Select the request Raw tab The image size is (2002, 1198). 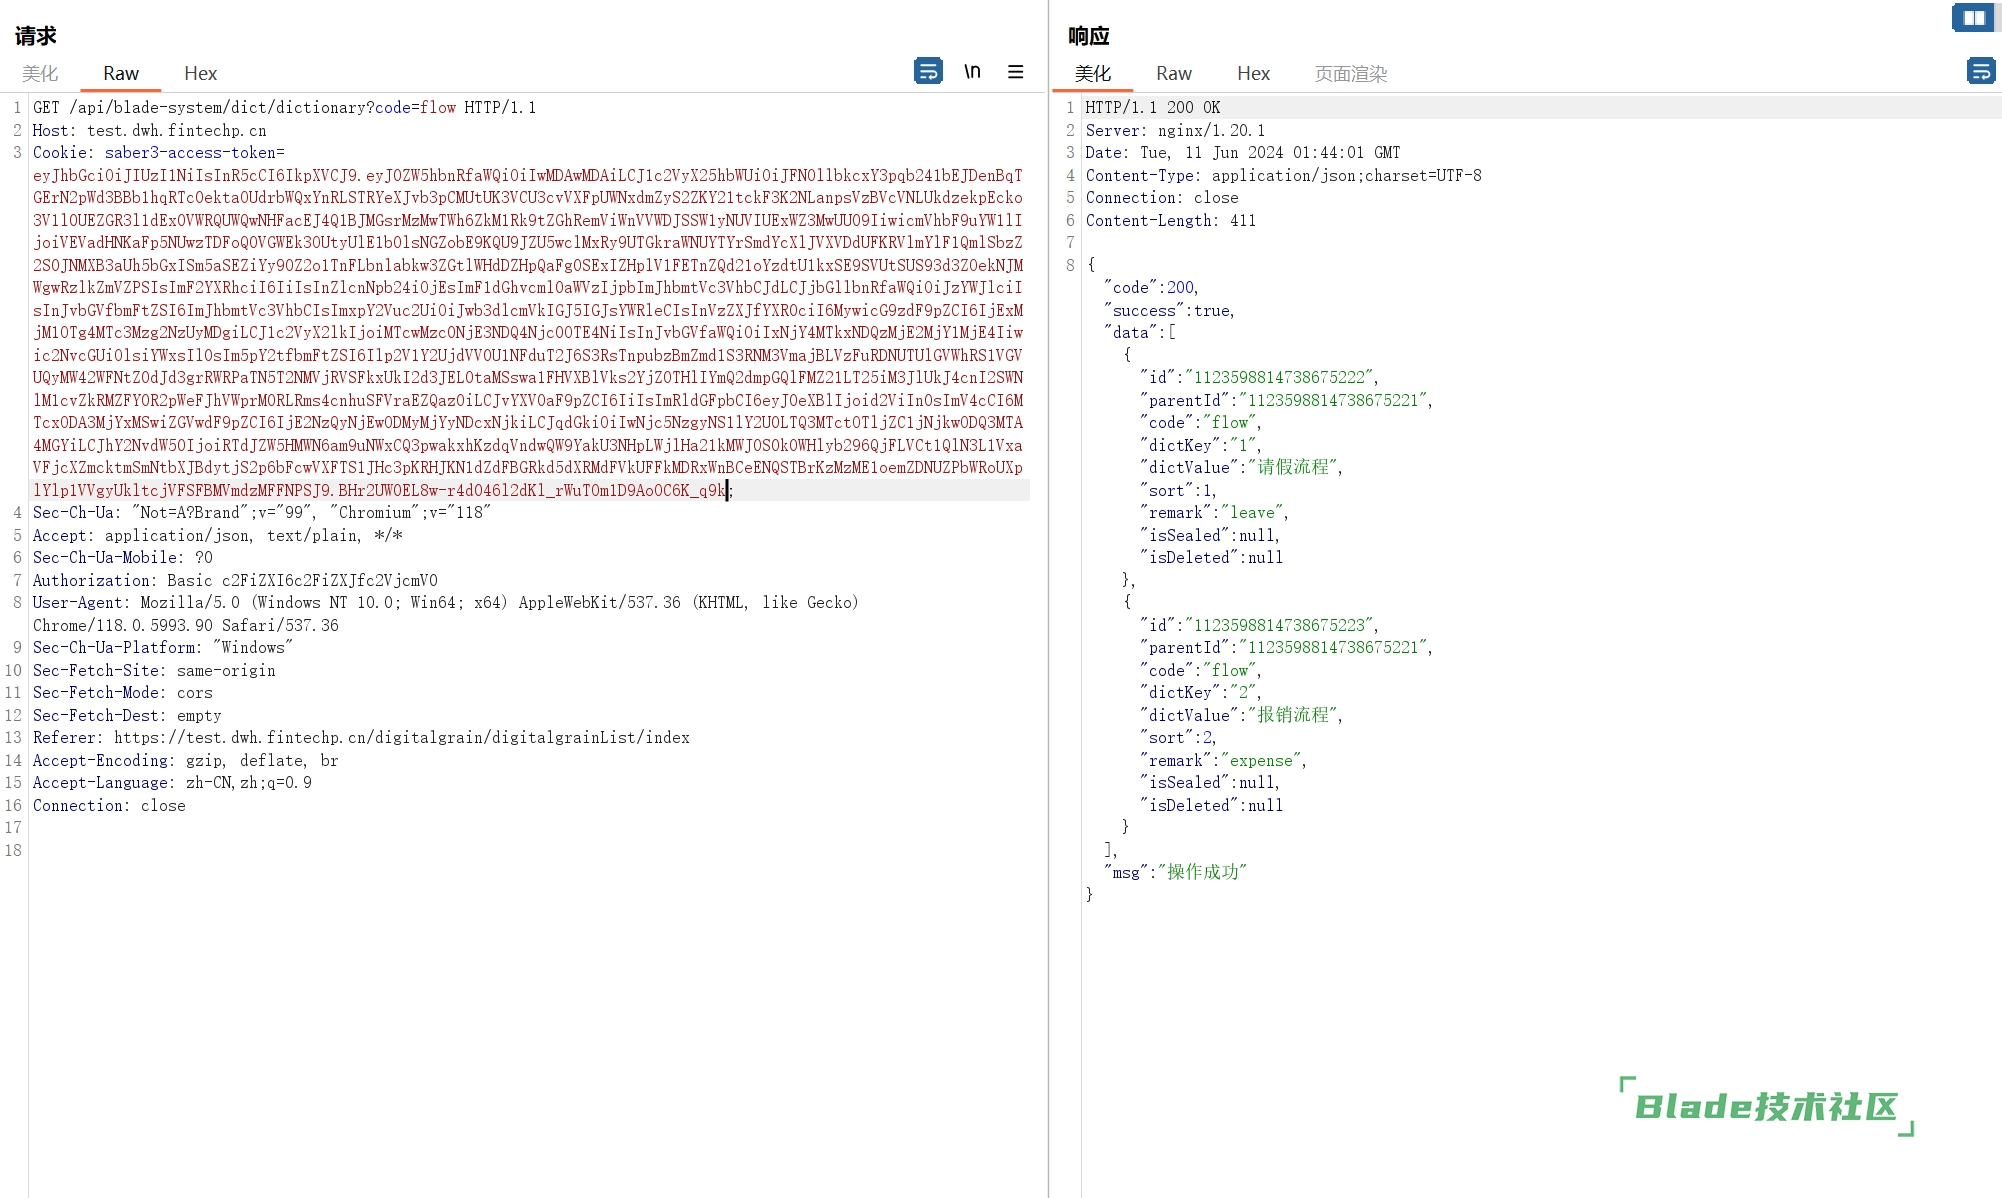pos(121,73)
